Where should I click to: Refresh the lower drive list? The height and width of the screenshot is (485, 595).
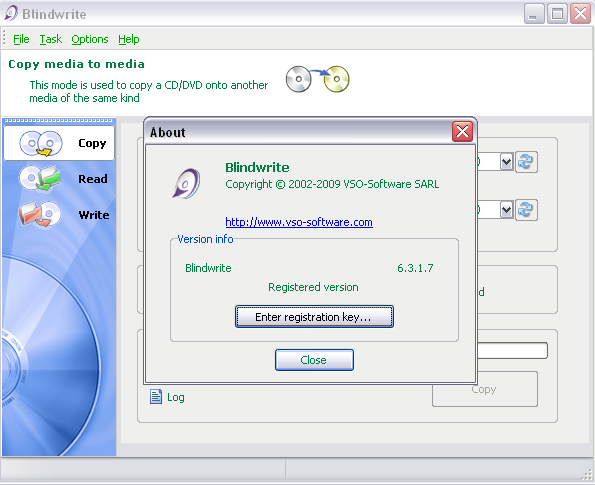(526, 210)
